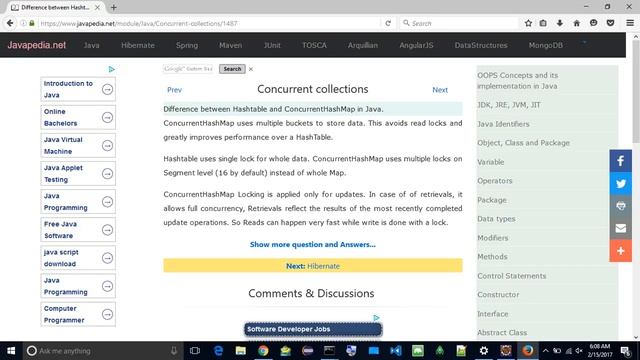Switch to Firefox on the taskbar
Image resolution: width=640 pixels, height=360 pixels.
528,351
